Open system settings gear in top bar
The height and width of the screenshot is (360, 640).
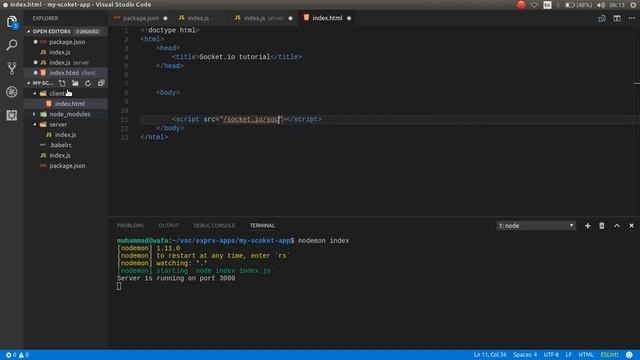(x=633, y=5)
